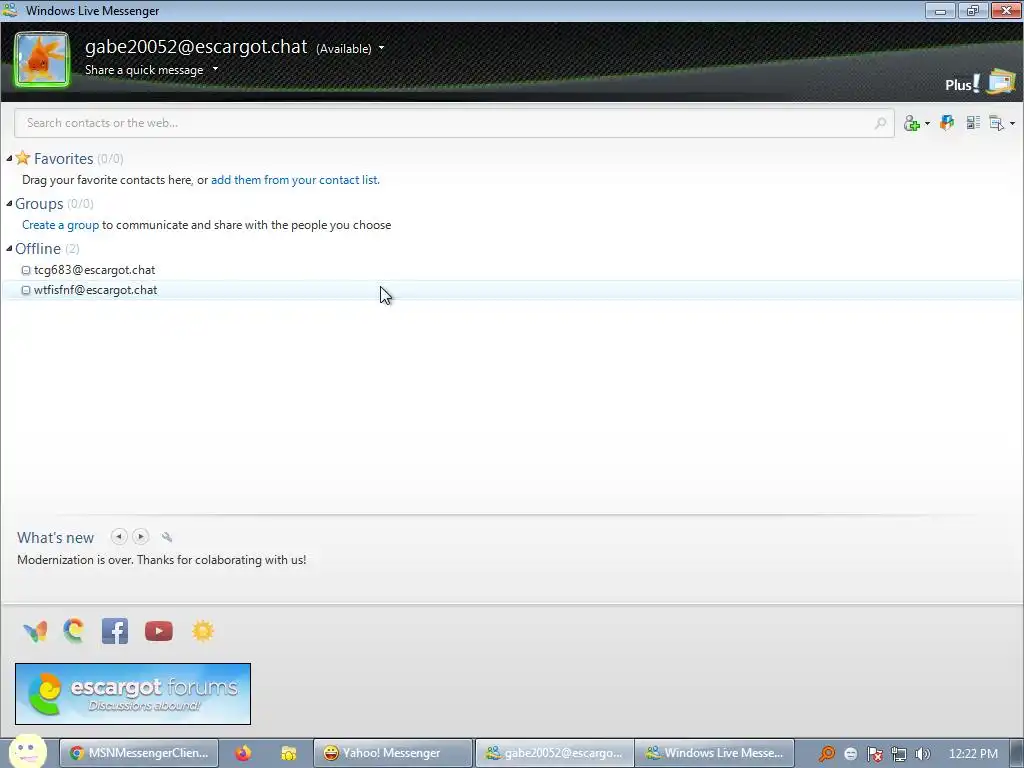Viewport: 1024px width, 768px height.
Task: Click 'add them from your contact list' link
Action: click(x=295, y=180)
